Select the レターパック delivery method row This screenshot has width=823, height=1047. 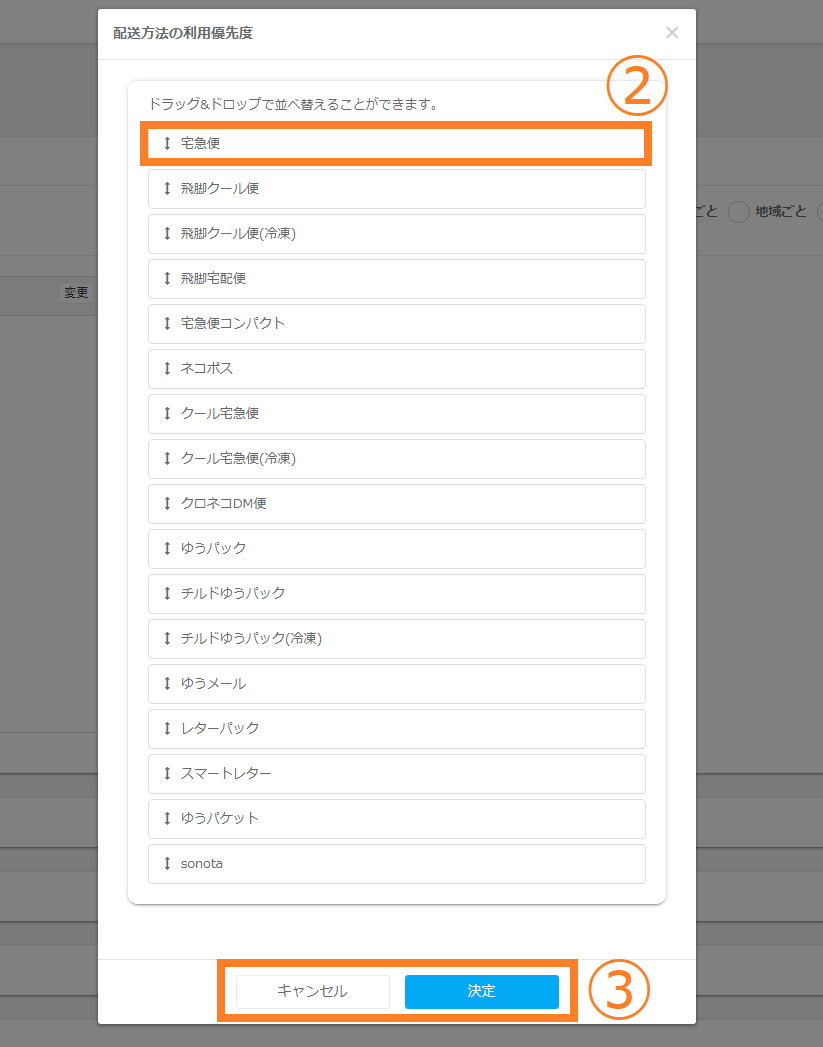(x=396, y=728)
